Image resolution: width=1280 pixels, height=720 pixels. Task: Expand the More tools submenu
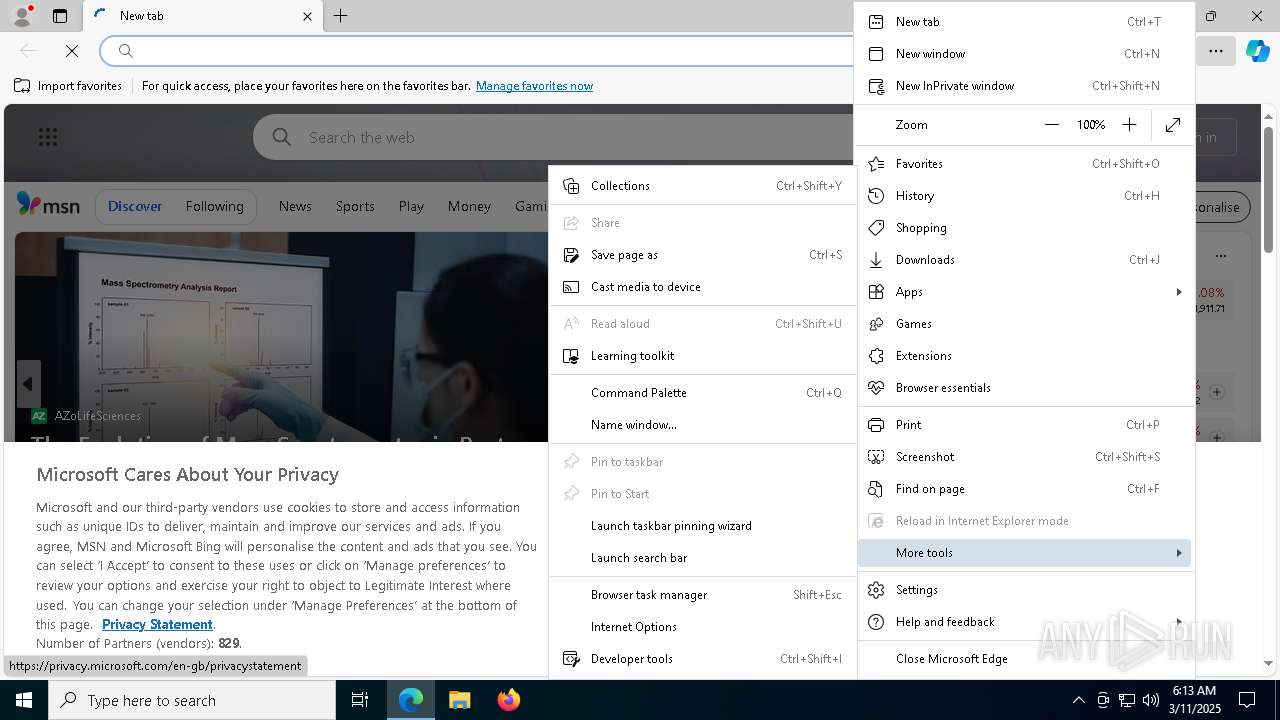click(x=1024, y=553)
